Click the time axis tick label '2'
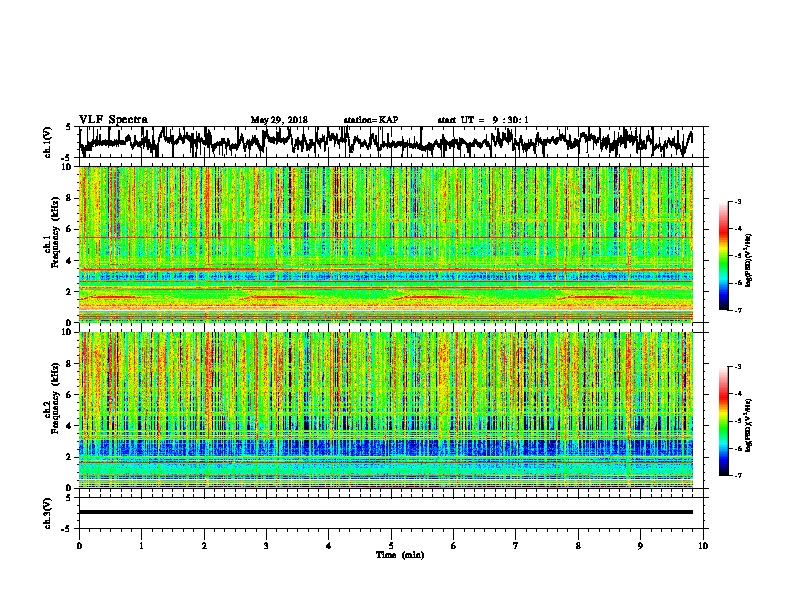The image size is (792, 612). click(204, 546)
